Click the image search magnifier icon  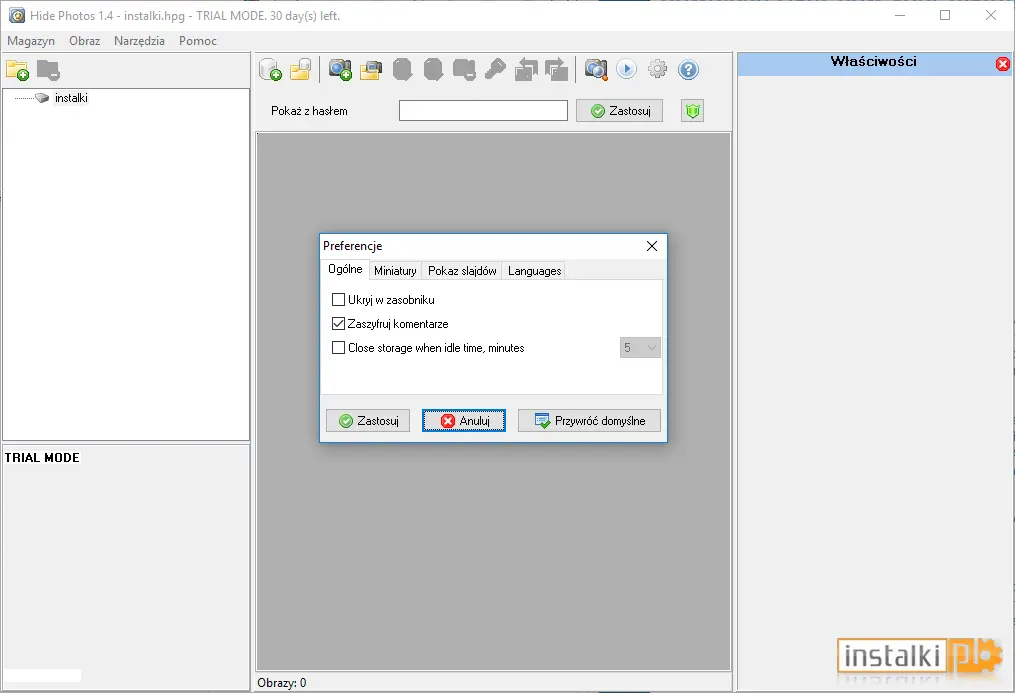click(x=596, y=69)
